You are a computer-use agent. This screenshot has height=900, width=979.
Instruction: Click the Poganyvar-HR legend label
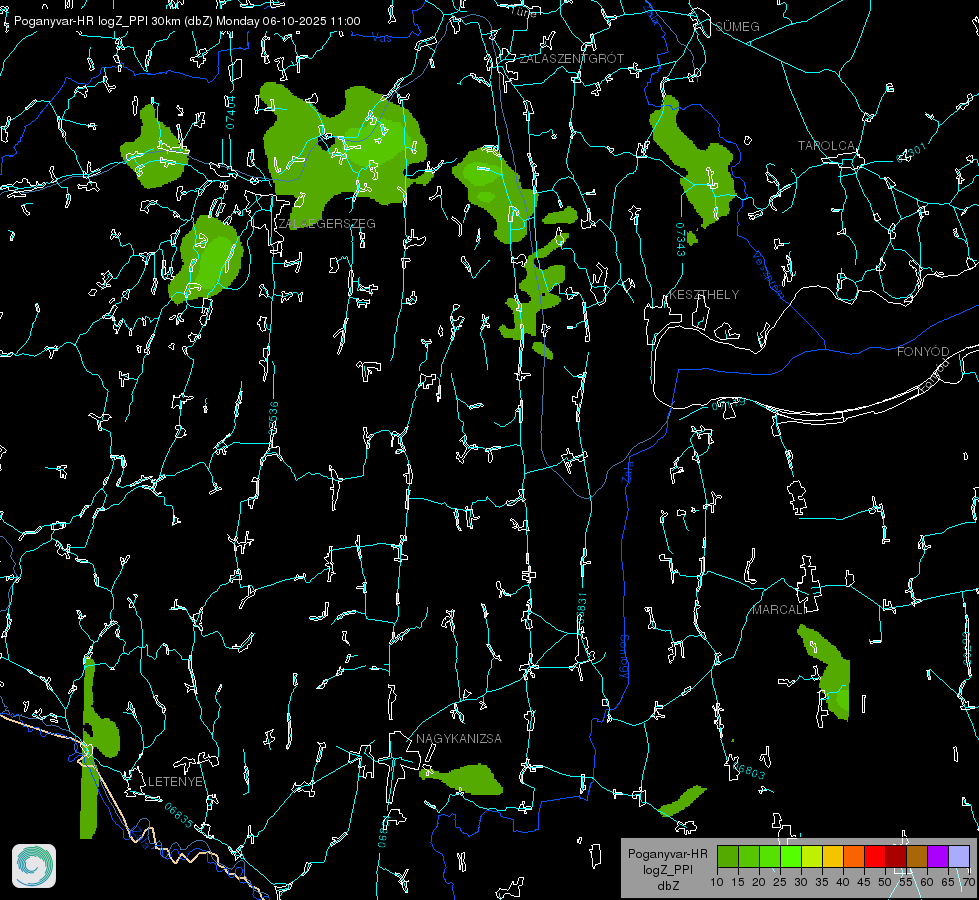click(667, 854)
